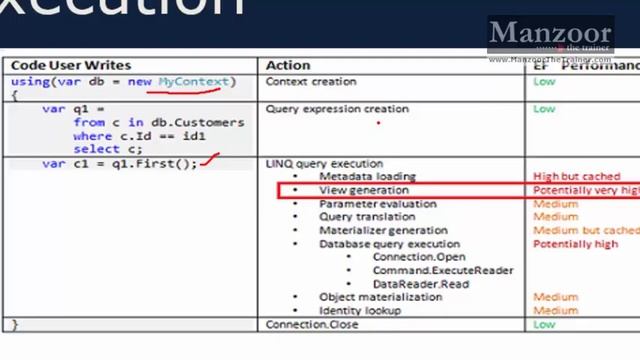The width and height of the screenshot is (640, 360).
Task: Click the "DataReader.Read" sub-bullet
Action: point(421,284)
